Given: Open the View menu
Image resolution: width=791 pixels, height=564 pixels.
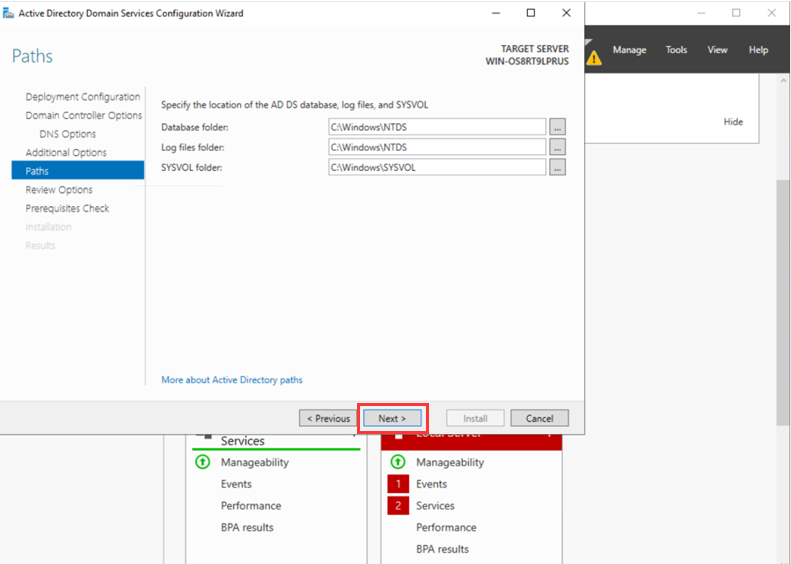Looking at the screenshot, I should pos(718,50).
